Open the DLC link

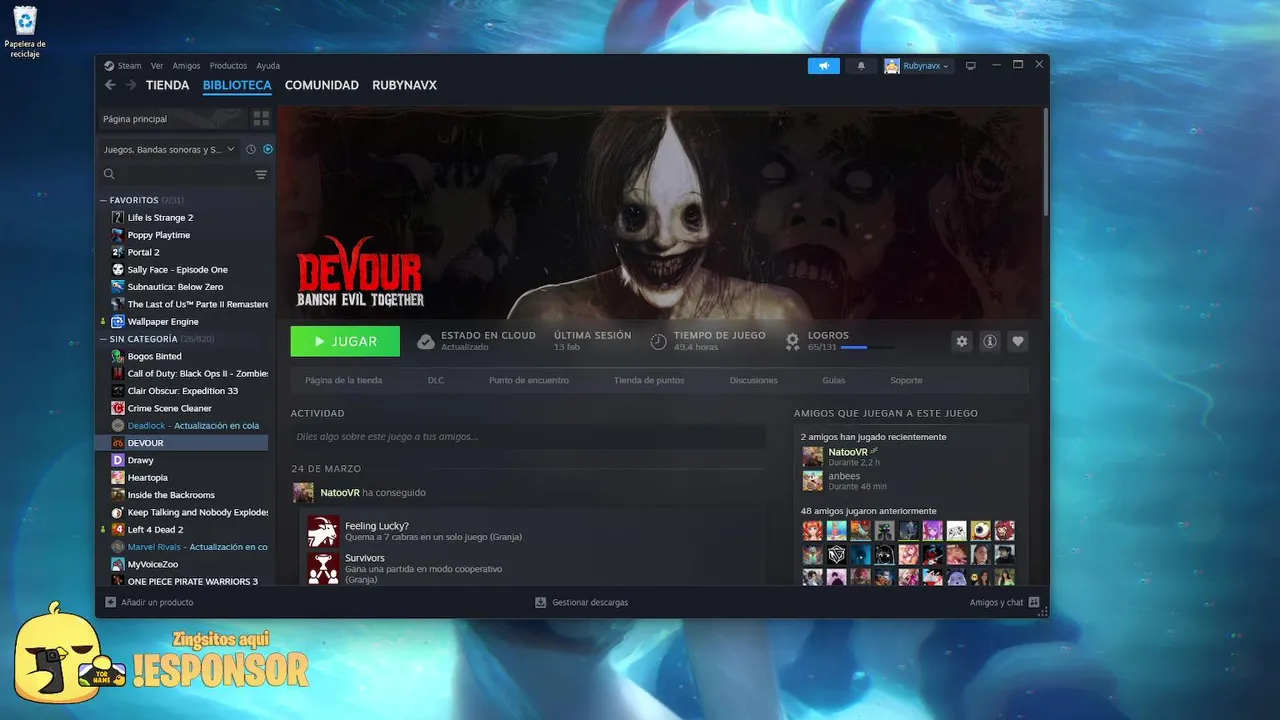click(x=436, y=380)
